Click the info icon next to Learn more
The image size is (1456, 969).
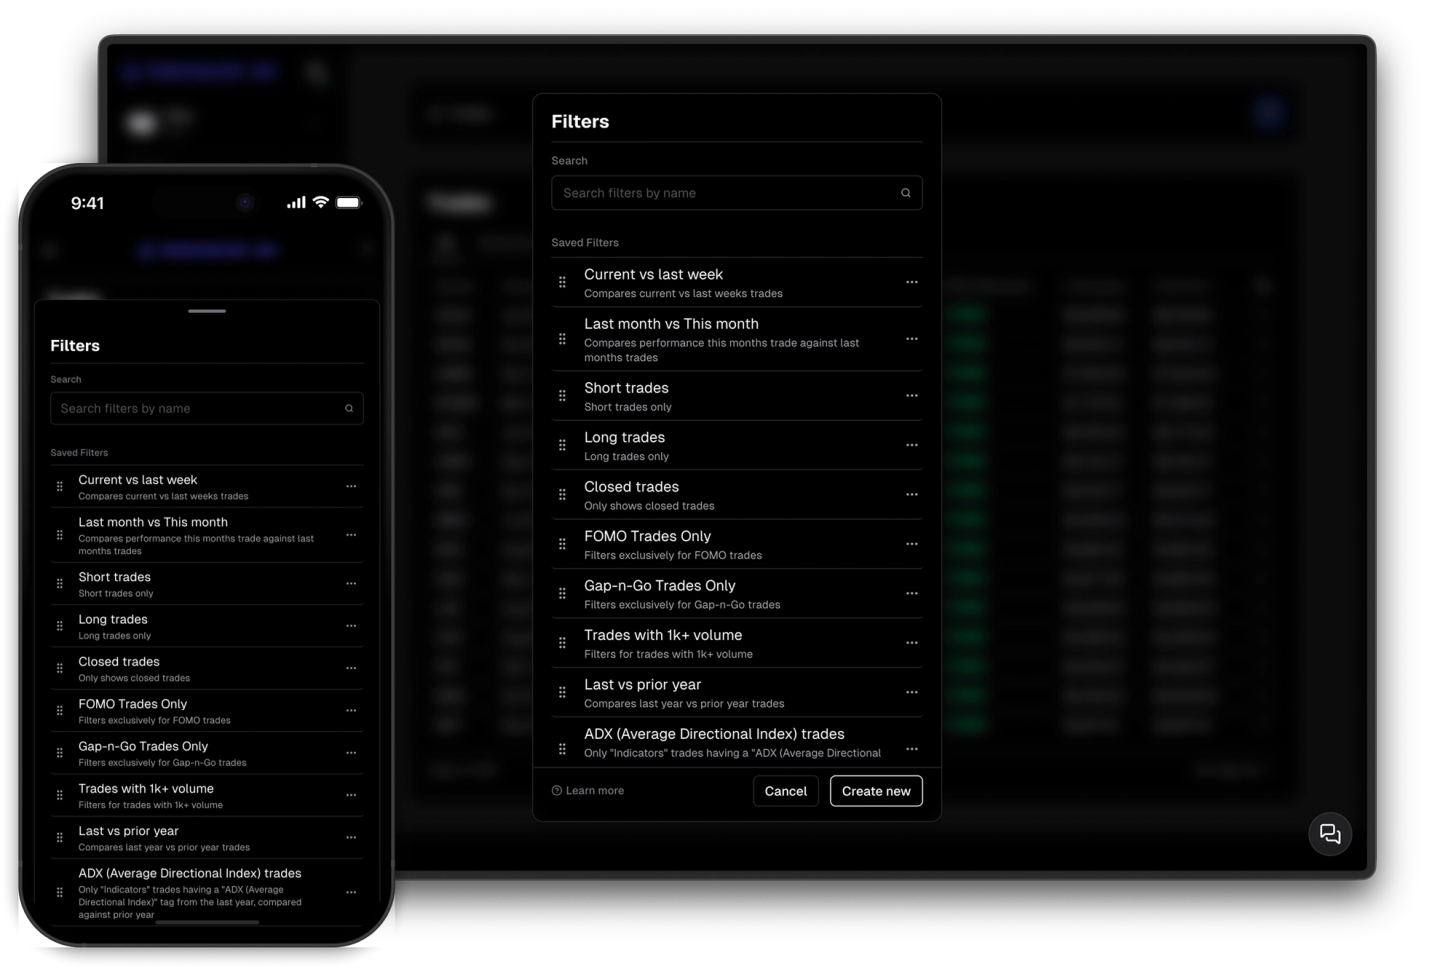click(556, 790)
